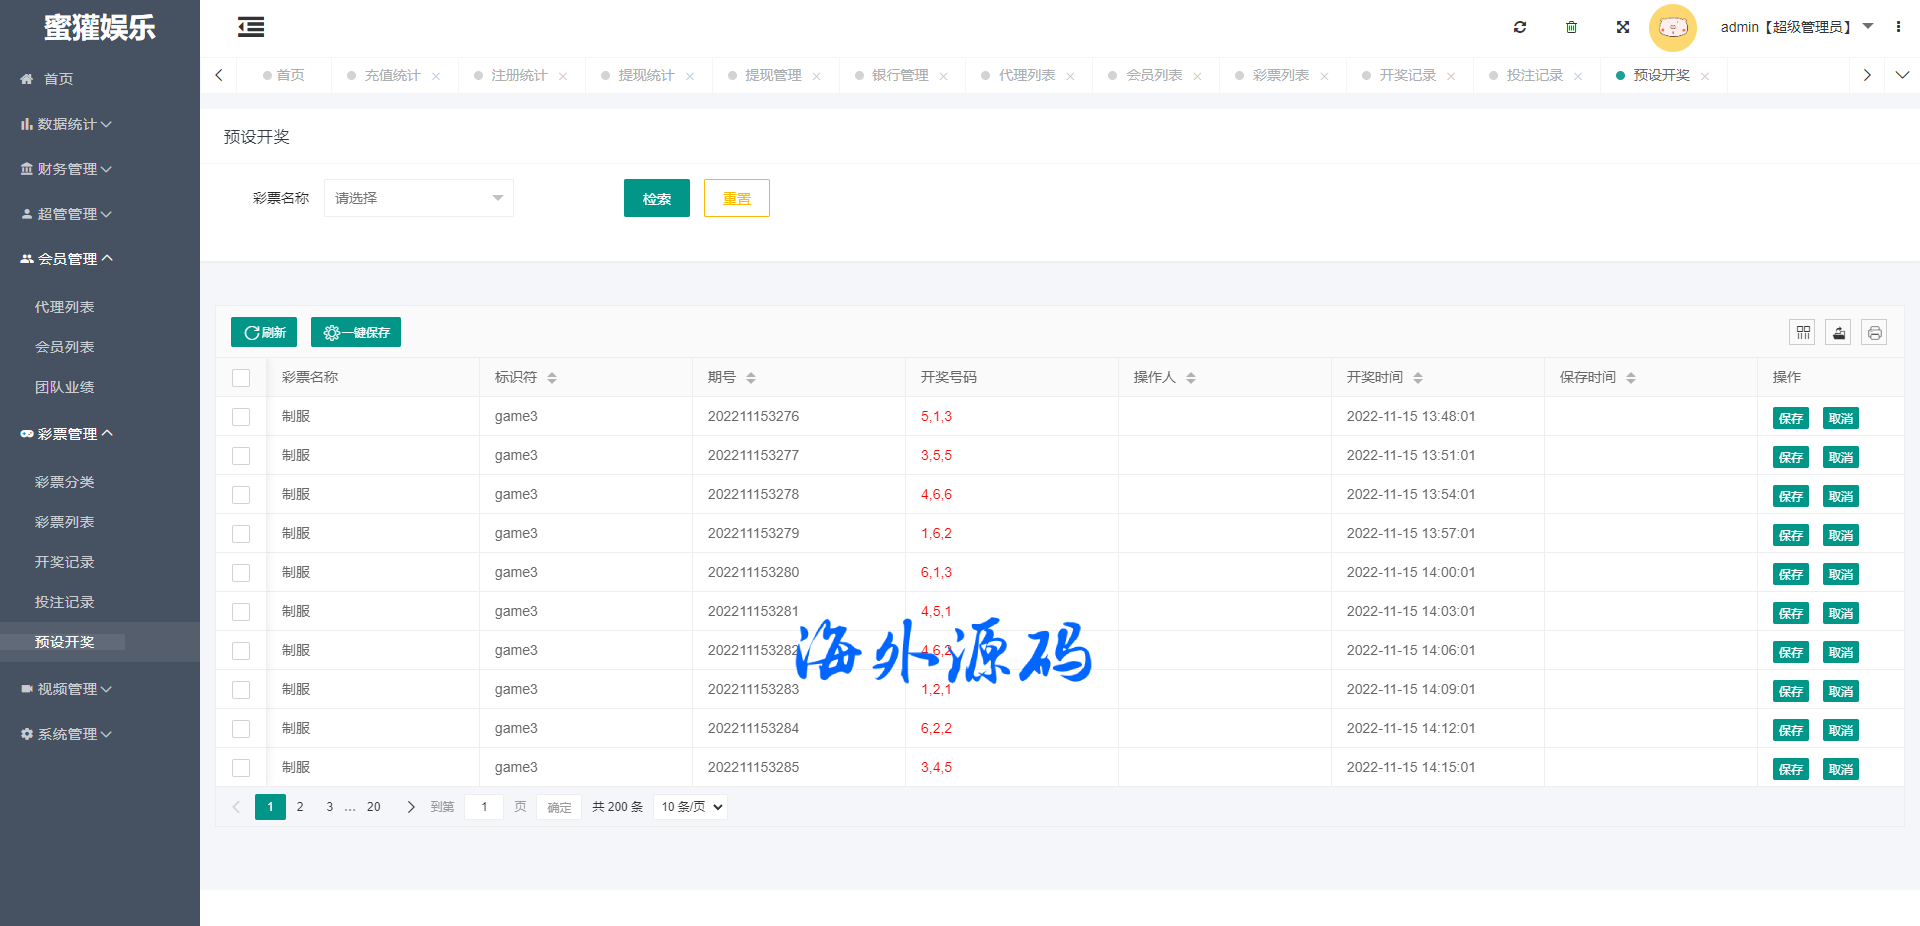Expand the 数据统计 sidebar menu
Viewport: 1920px width, 926px height.
(x=67, y=124)
